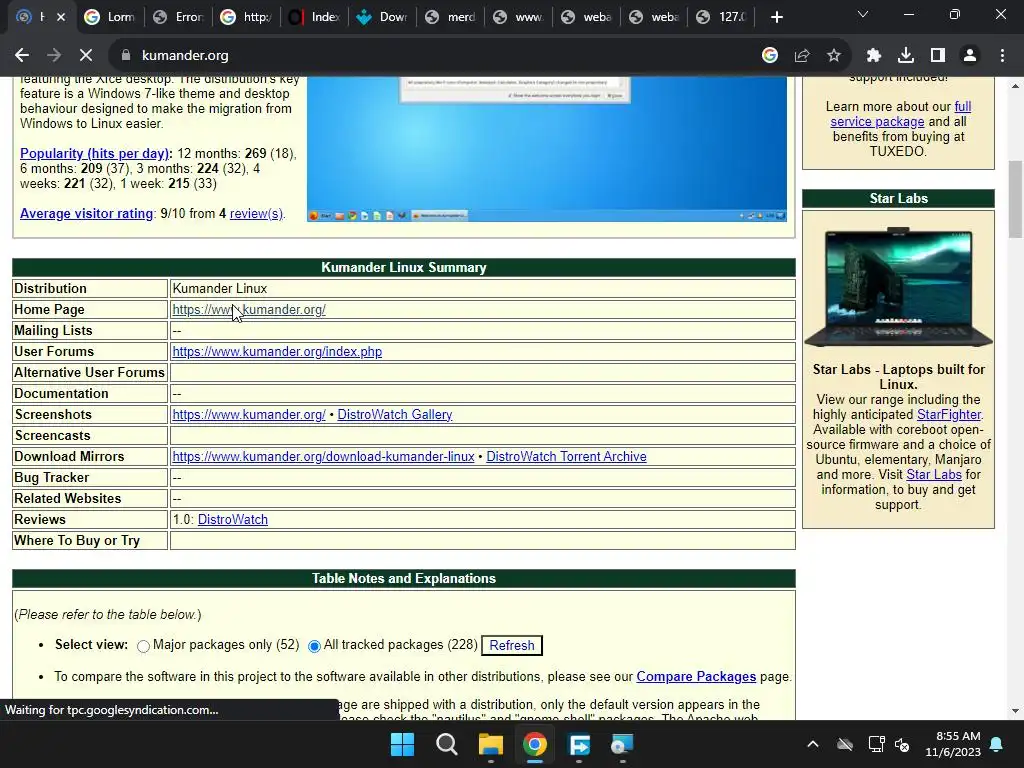Show hidden tray icons chevron

click(812, 744)
